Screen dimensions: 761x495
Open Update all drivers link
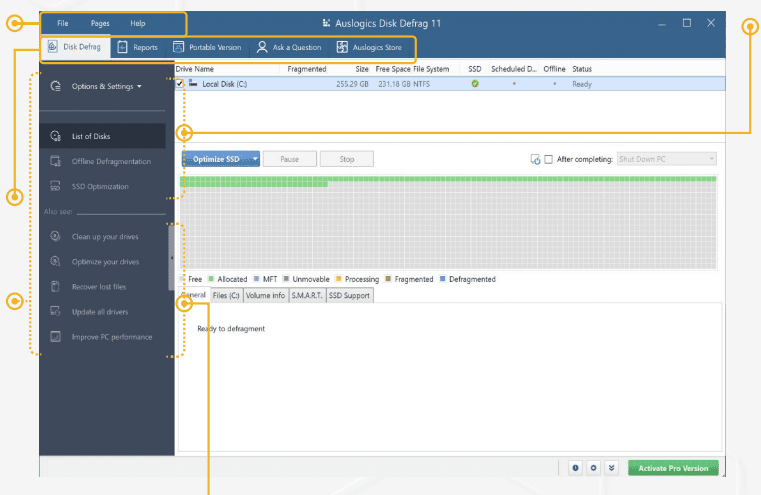(100, 312)
